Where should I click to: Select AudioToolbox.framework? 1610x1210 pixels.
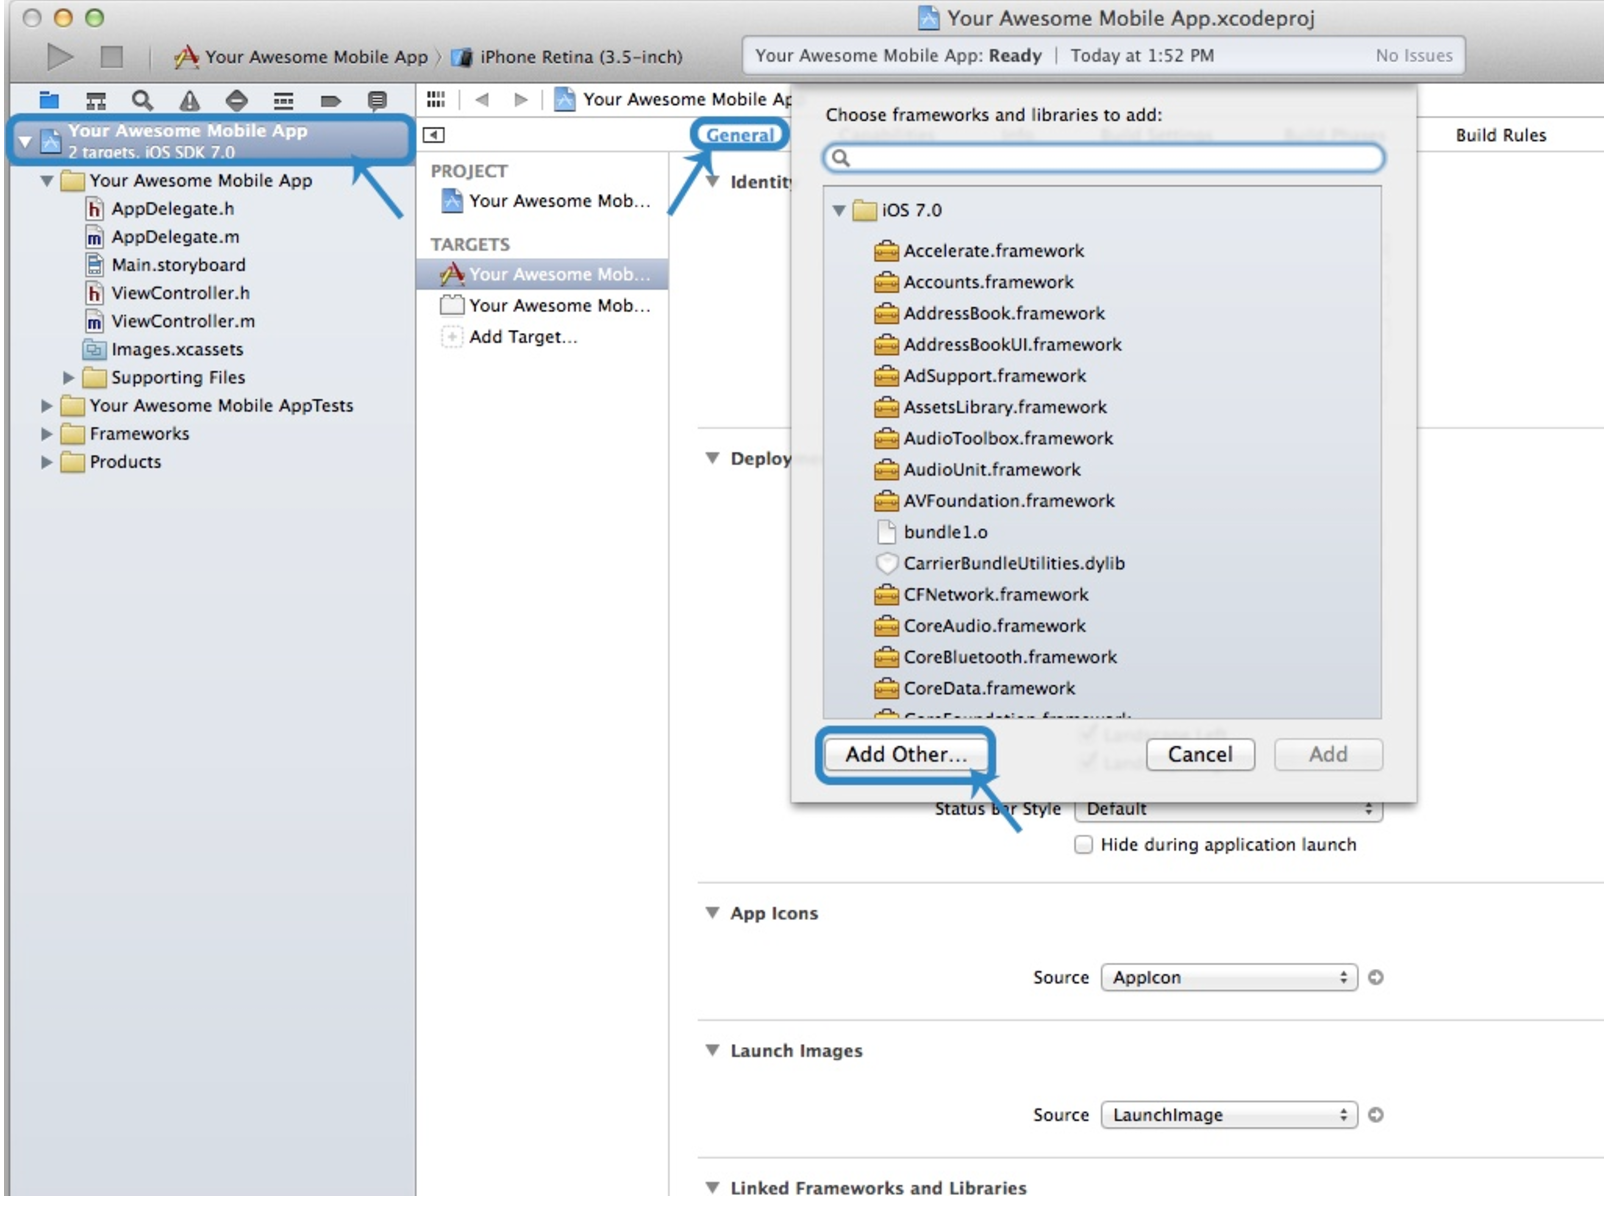click(1009, 438)
